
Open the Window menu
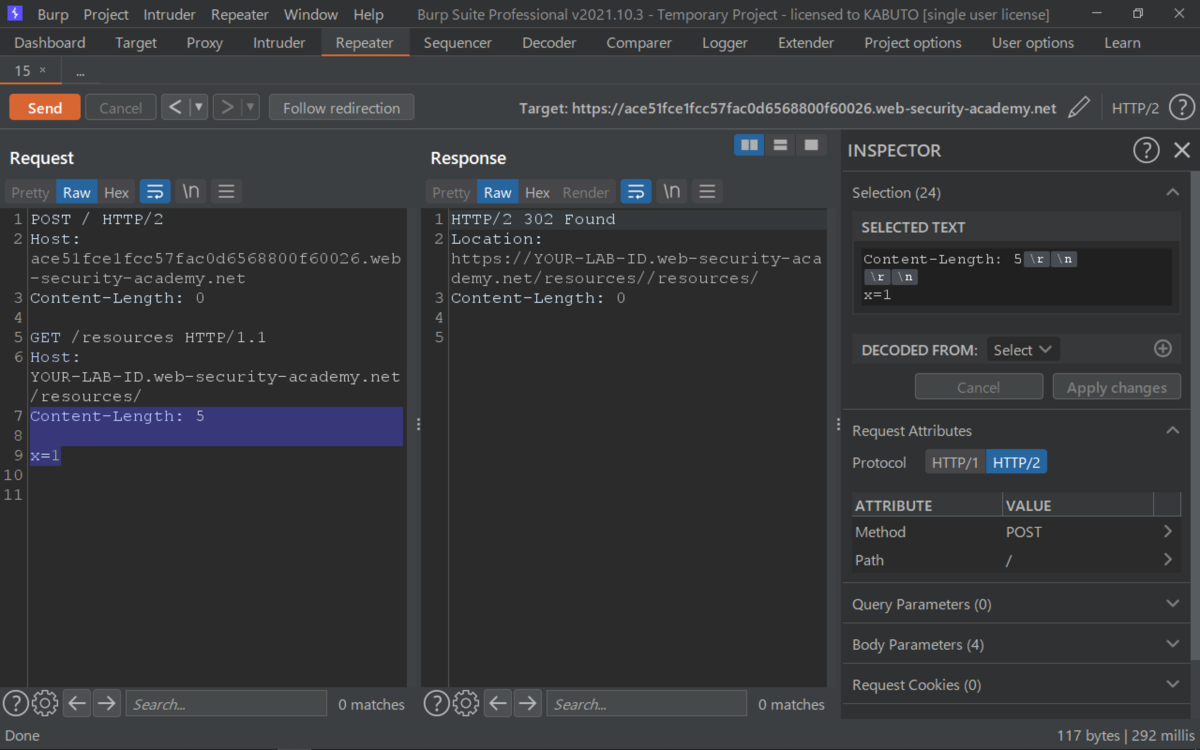point(311,15)
